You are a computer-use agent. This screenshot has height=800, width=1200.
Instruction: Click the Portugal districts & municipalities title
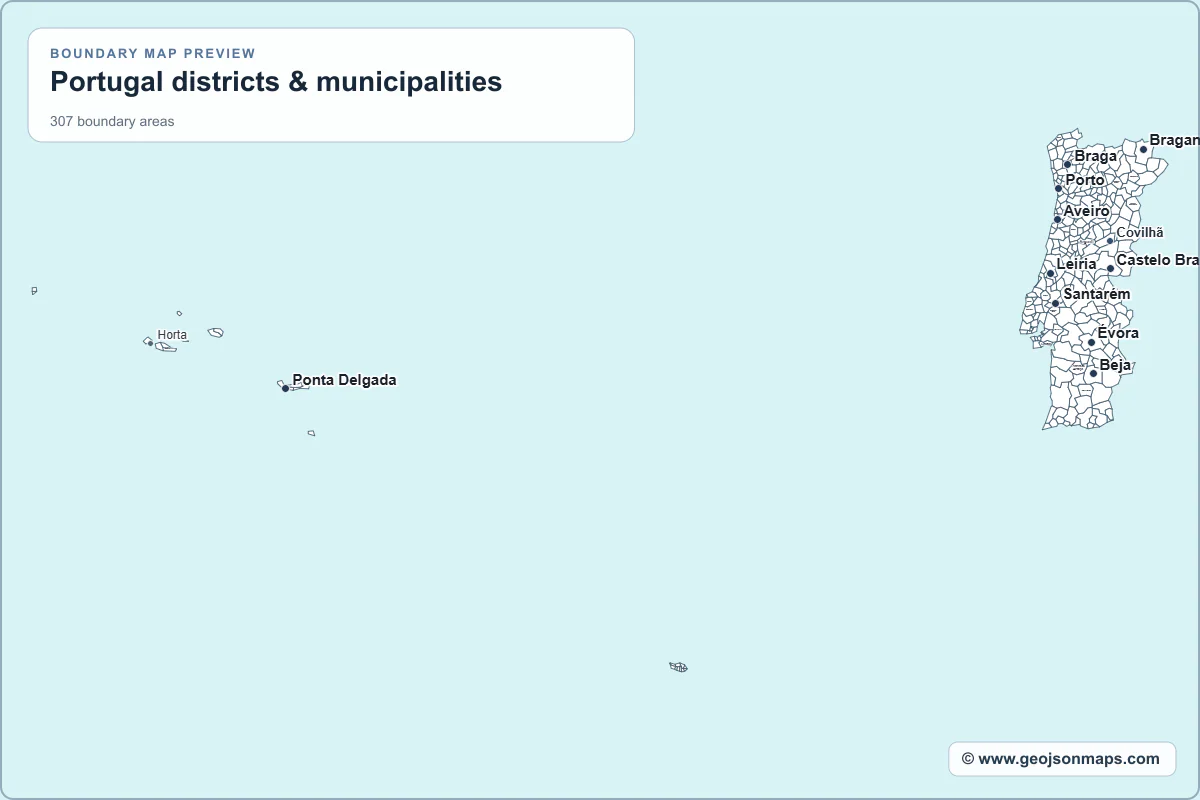(x=276, y=82)
